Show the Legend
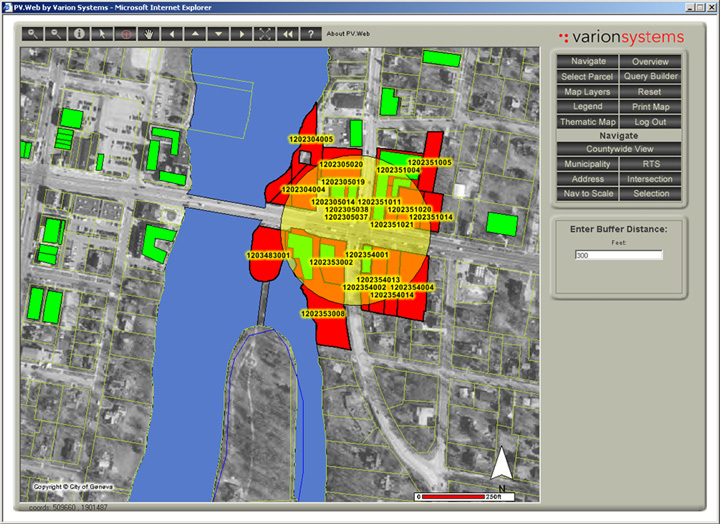This screenshot has width=720, height=524. tap(588, 107)
